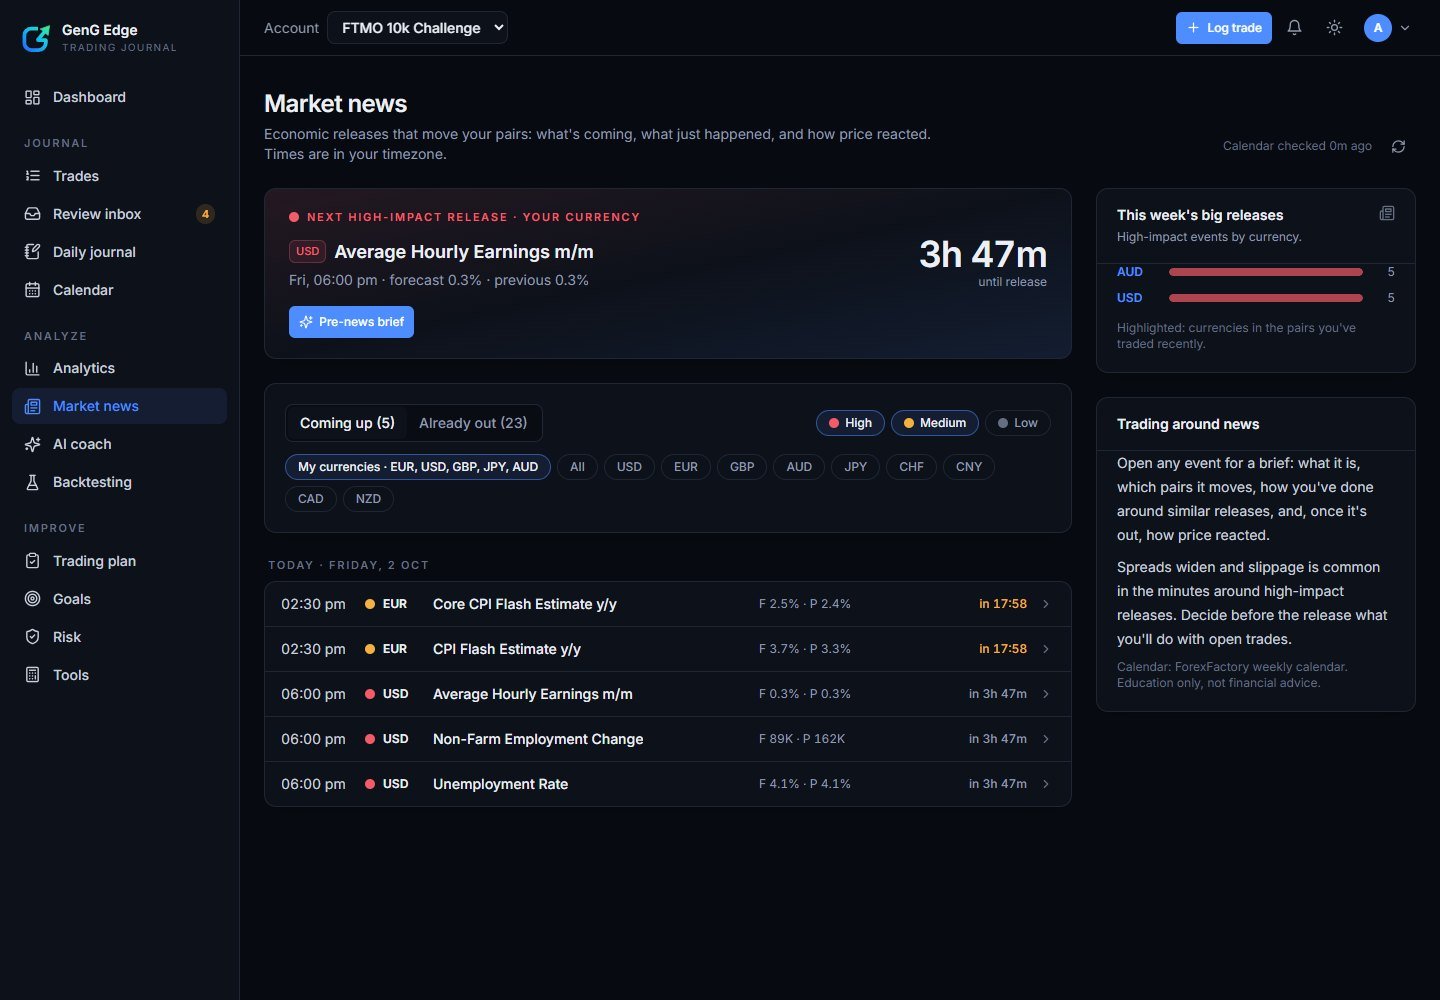Click "Calendar checked 0m ago" text
The width and height of the screenshot is (1440, 1000).
pyautogui.click(x=1297, y=146)
